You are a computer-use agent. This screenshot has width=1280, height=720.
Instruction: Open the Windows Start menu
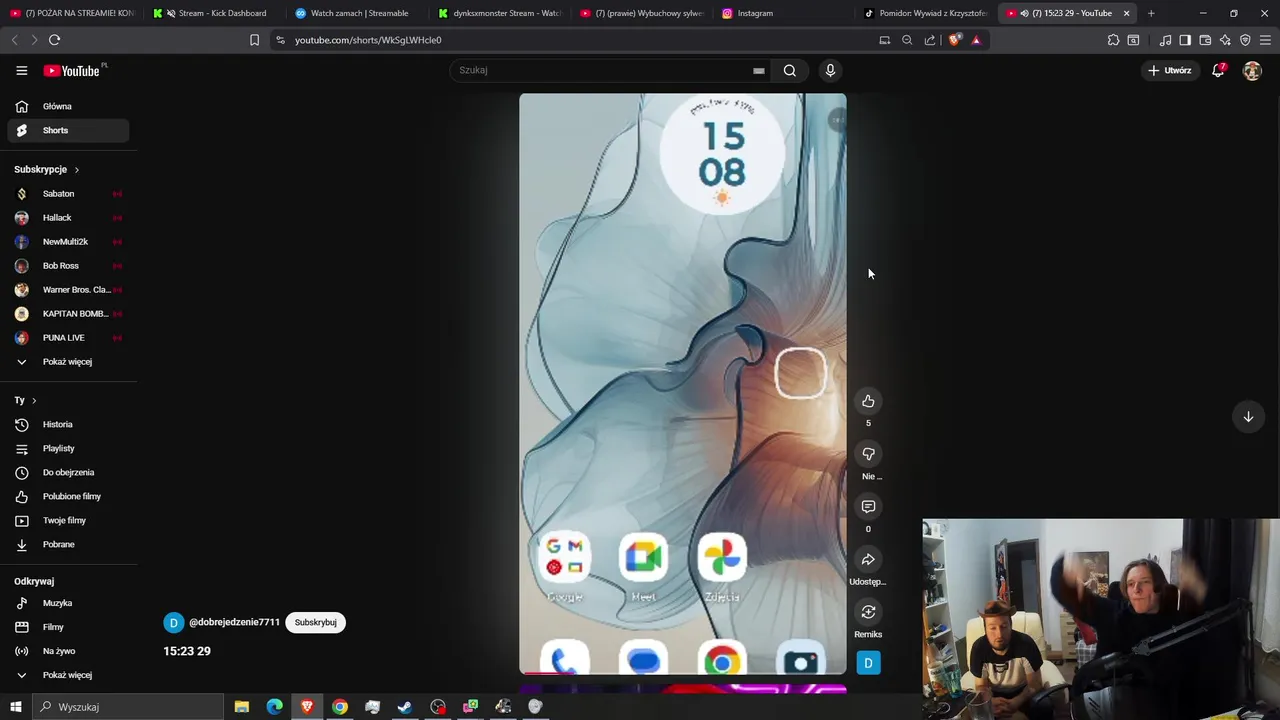[x=16, y=707]
